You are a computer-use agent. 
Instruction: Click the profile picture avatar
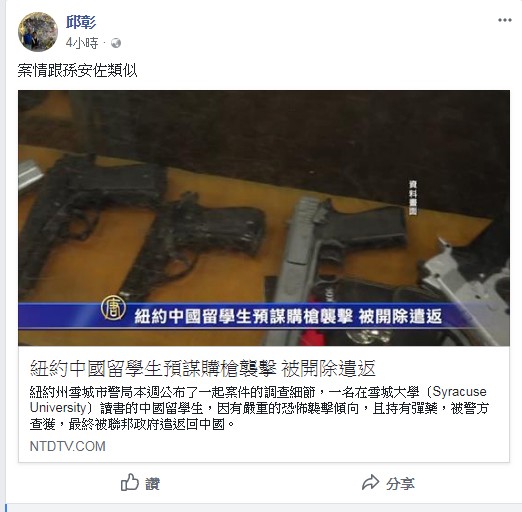38,32
